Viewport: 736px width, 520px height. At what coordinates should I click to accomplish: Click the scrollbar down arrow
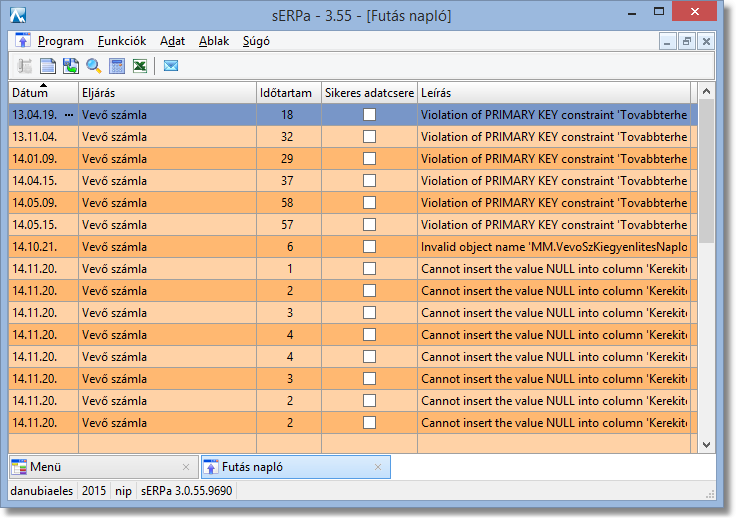(706, 445)
